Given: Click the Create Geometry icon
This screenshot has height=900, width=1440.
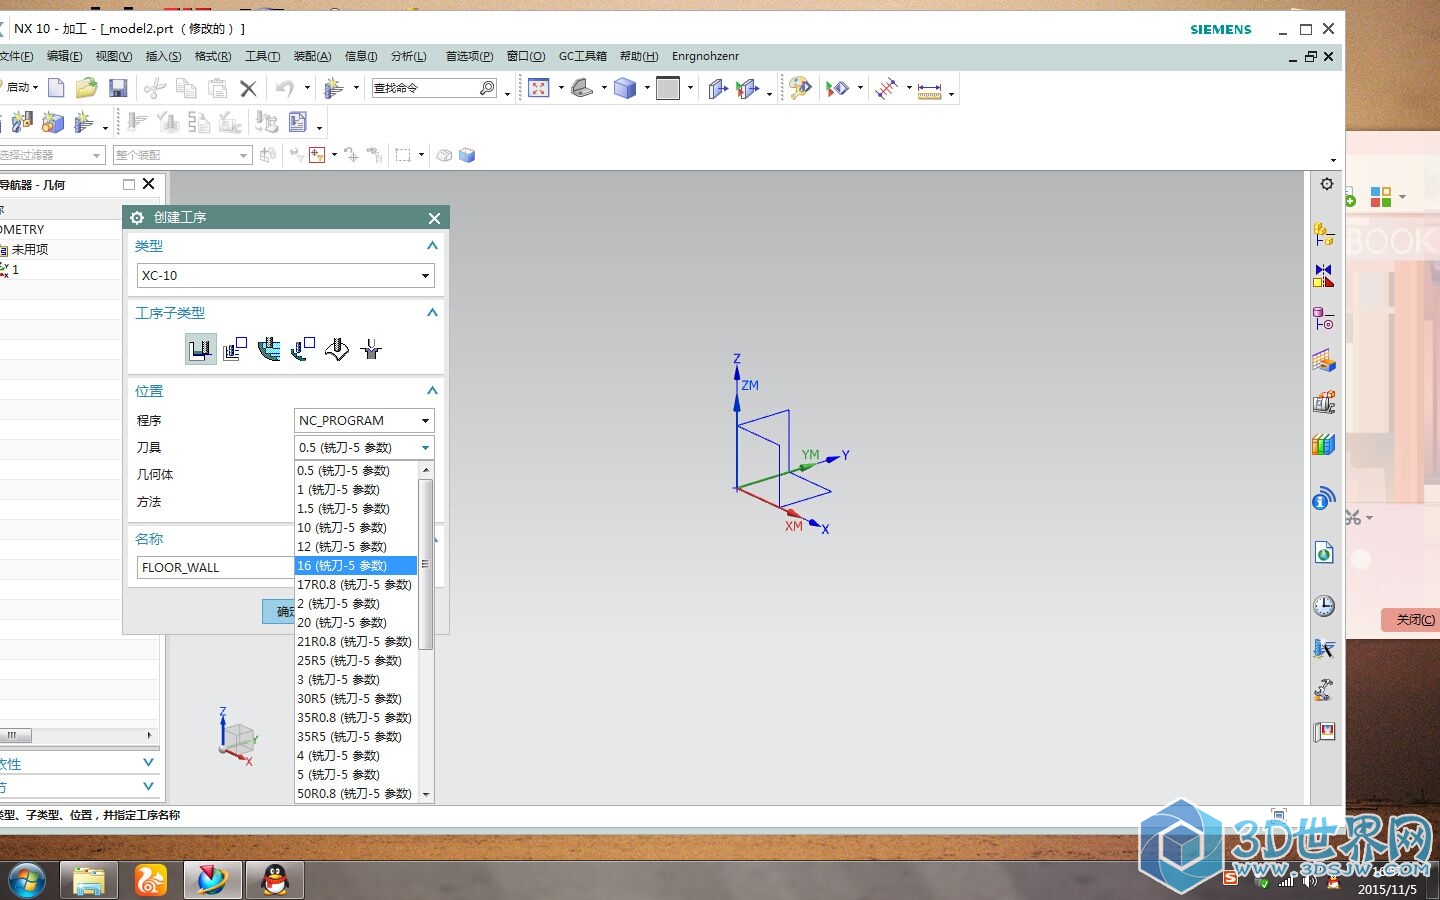Looking at the screenshot, I should 53,122.
